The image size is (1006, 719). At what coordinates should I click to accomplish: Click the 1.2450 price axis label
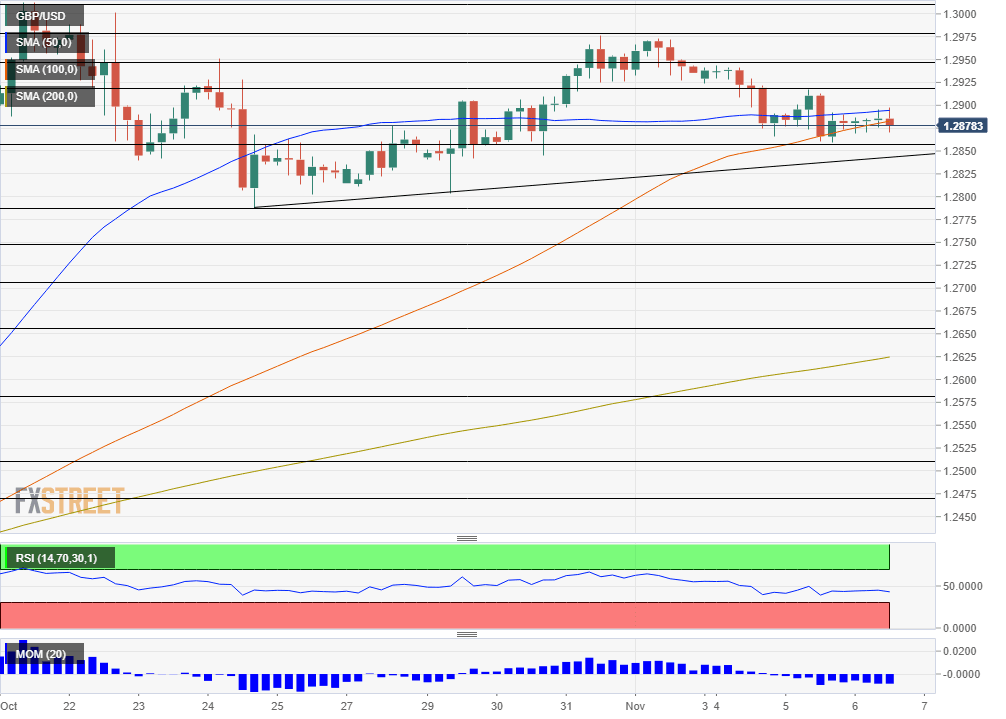click(960, 516)
